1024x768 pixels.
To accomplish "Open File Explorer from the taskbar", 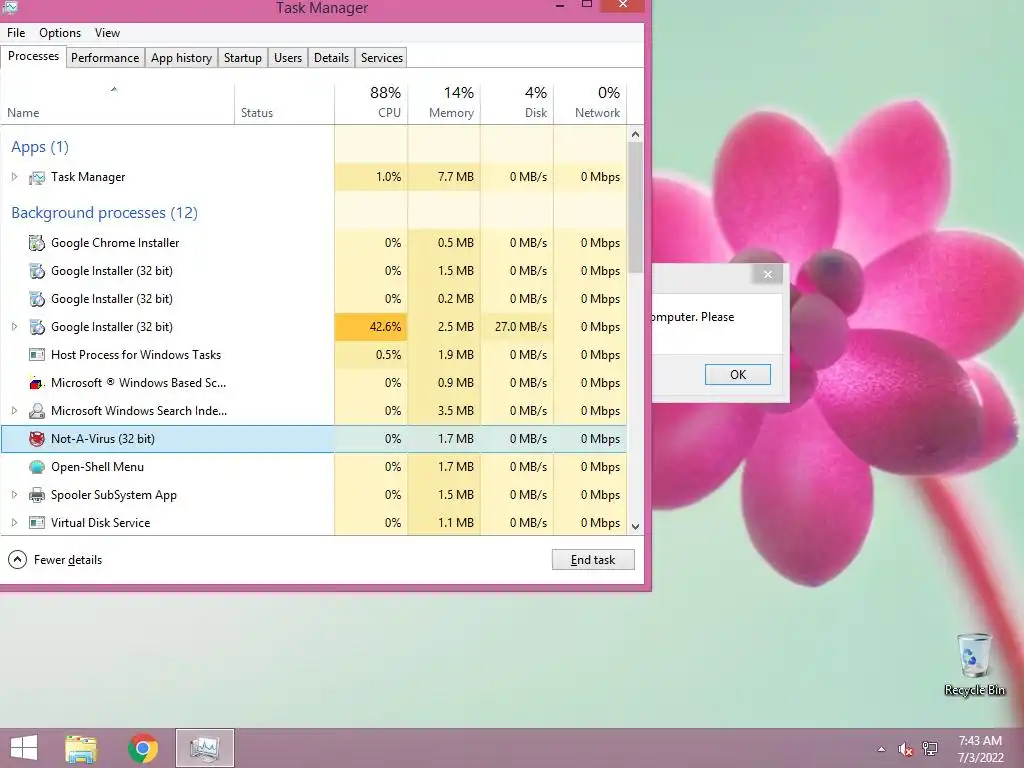I will (81, 748).
